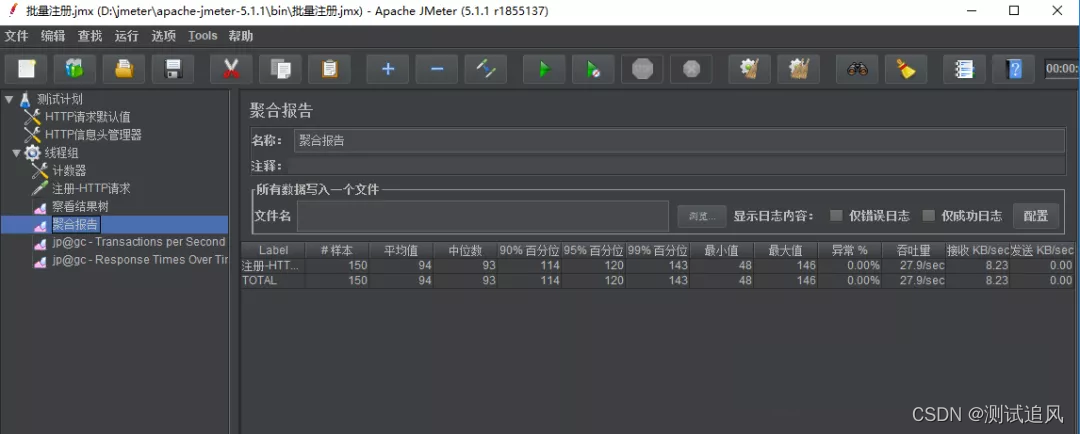Click the 中位数 column header
The height and width of the screenshot is (434, 1080).
tap(466, 250)
